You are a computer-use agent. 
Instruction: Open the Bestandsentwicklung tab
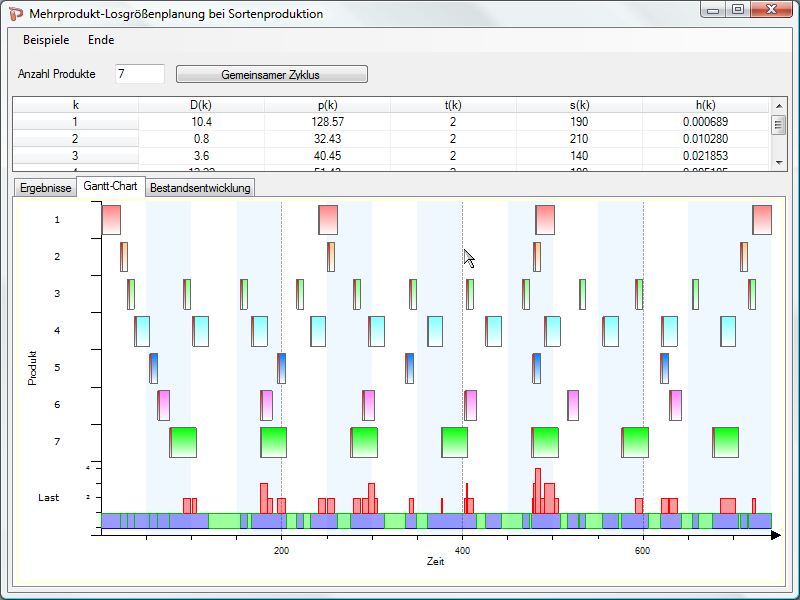pyautogui.click(x=201, y=188)
